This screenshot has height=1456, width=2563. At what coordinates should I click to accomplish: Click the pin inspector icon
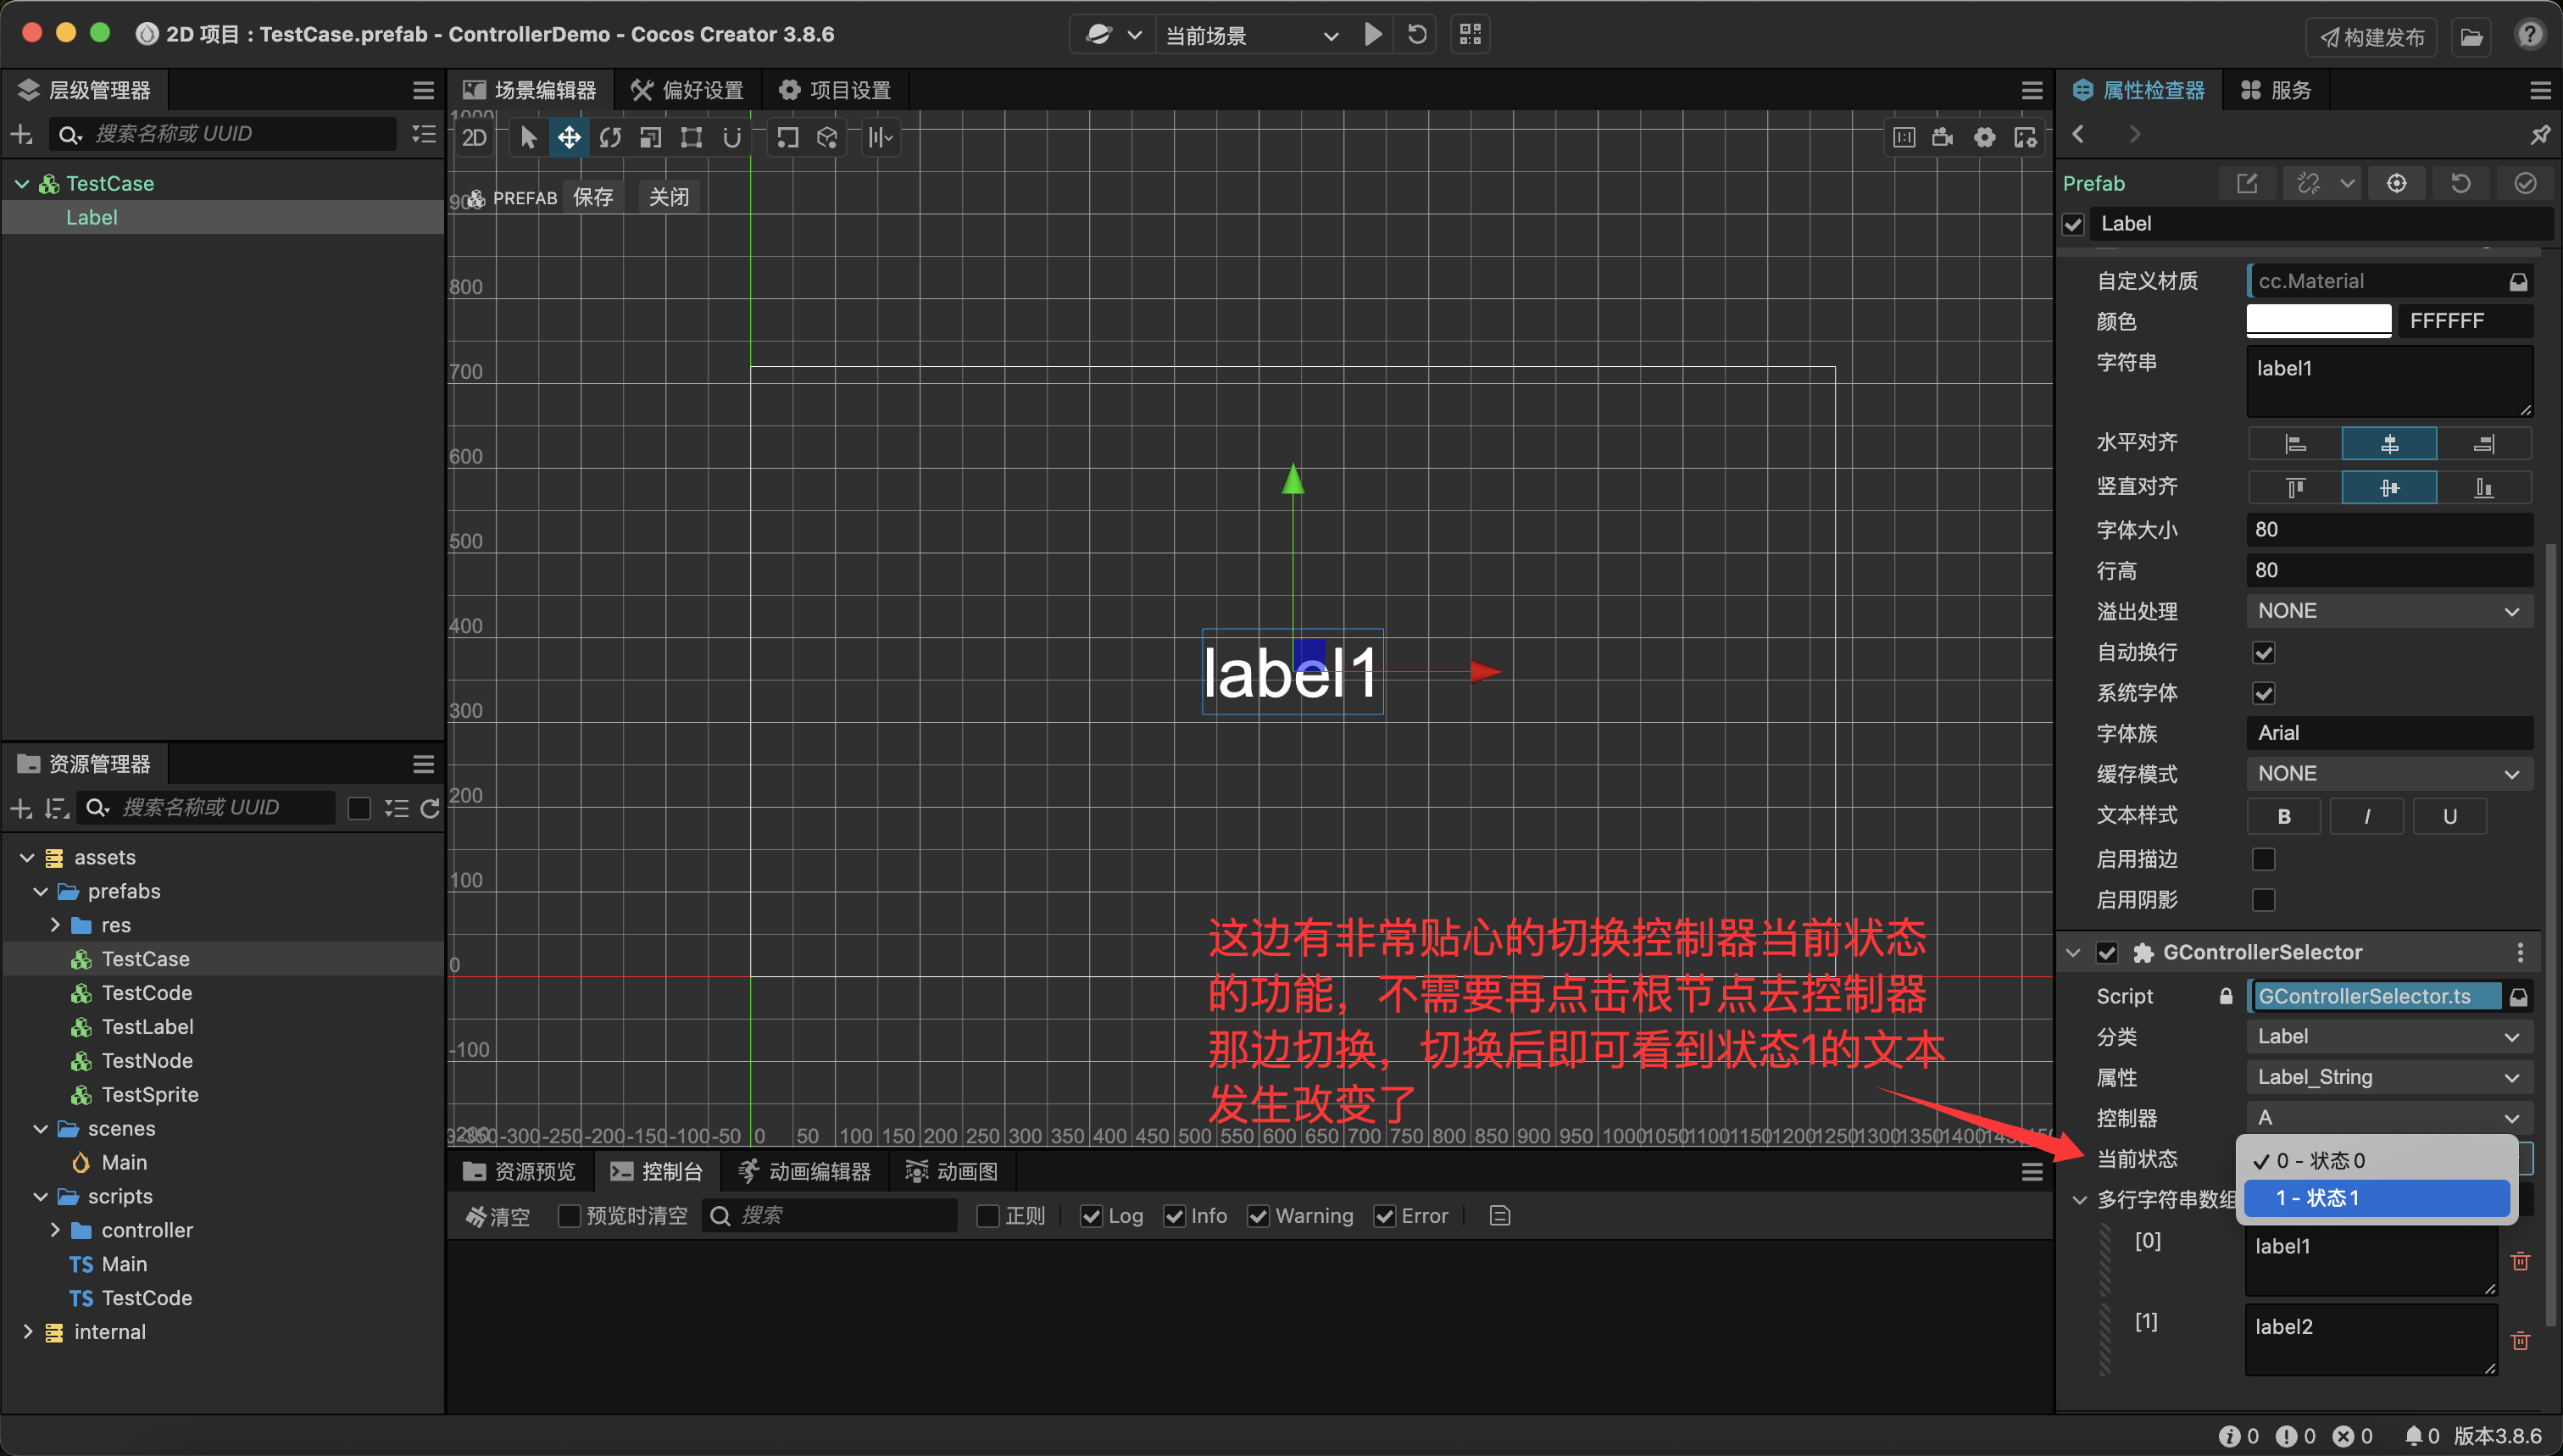coord(2540,134)
